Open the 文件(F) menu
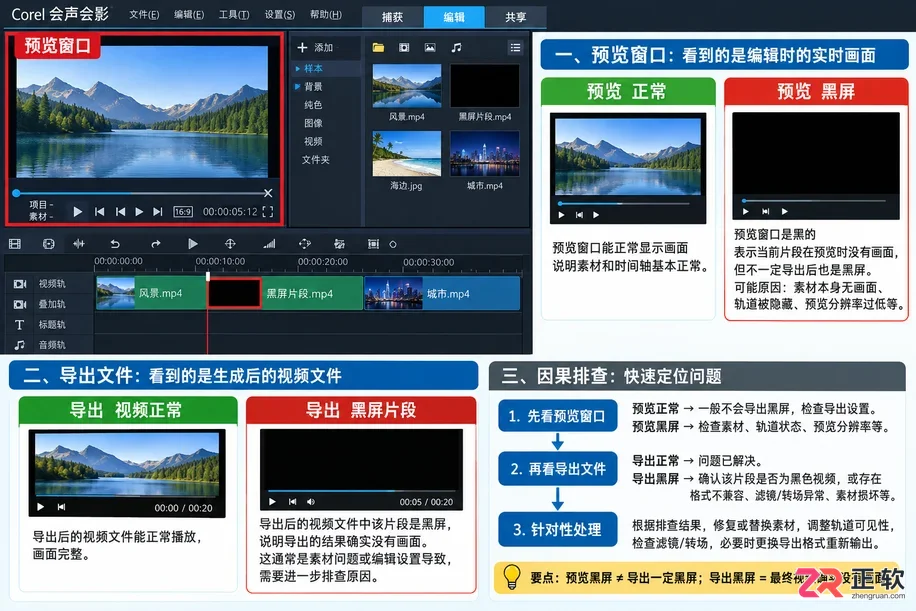This screenshot has width=916, height=611. pos(144,15)
